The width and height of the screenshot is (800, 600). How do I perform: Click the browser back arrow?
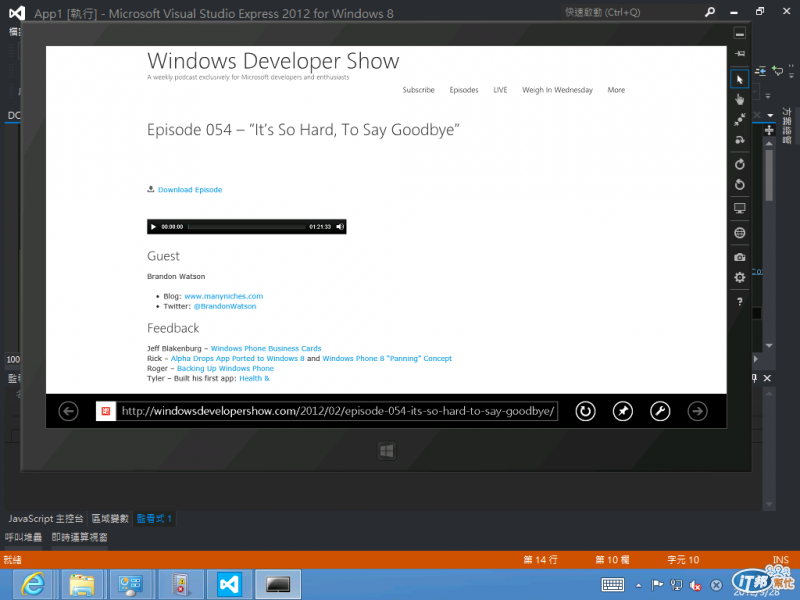click(68, 411)
